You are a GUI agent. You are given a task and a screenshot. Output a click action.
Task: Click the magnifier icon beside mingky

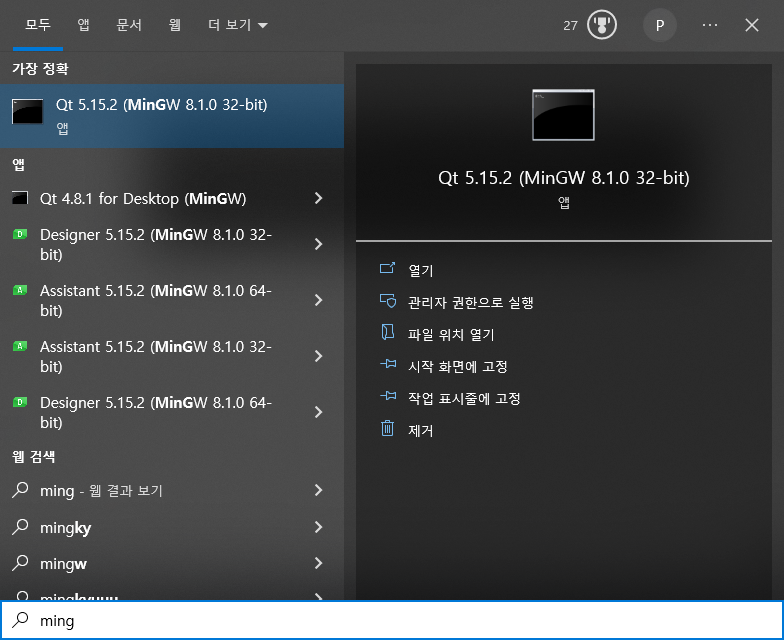[20, 526]
